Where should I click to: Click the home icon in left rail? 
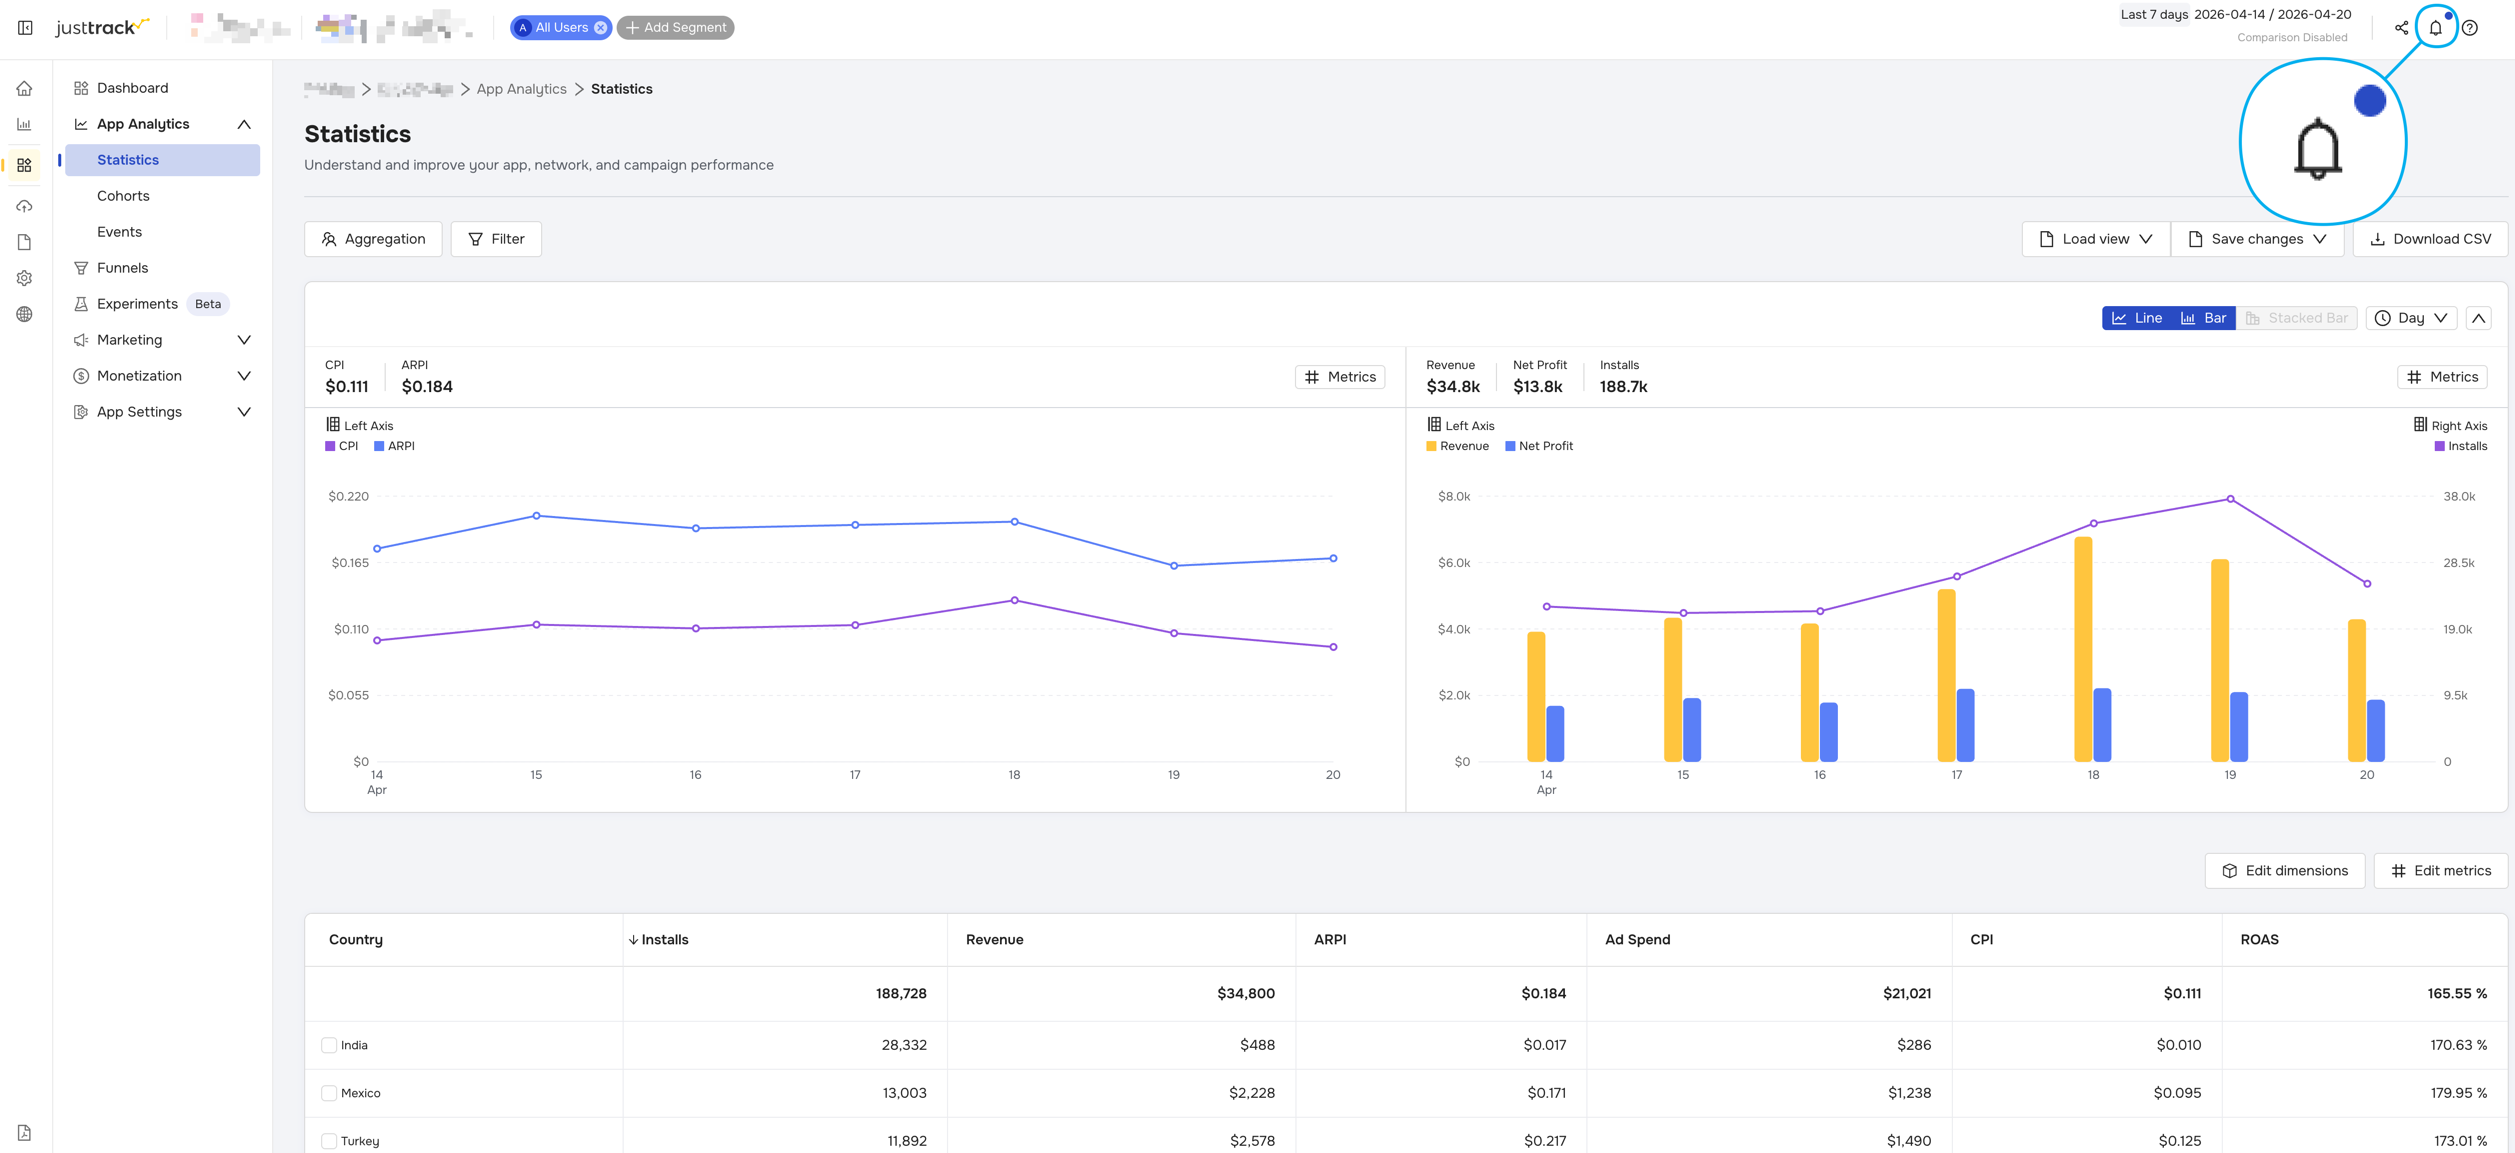(x=25, y=89)
